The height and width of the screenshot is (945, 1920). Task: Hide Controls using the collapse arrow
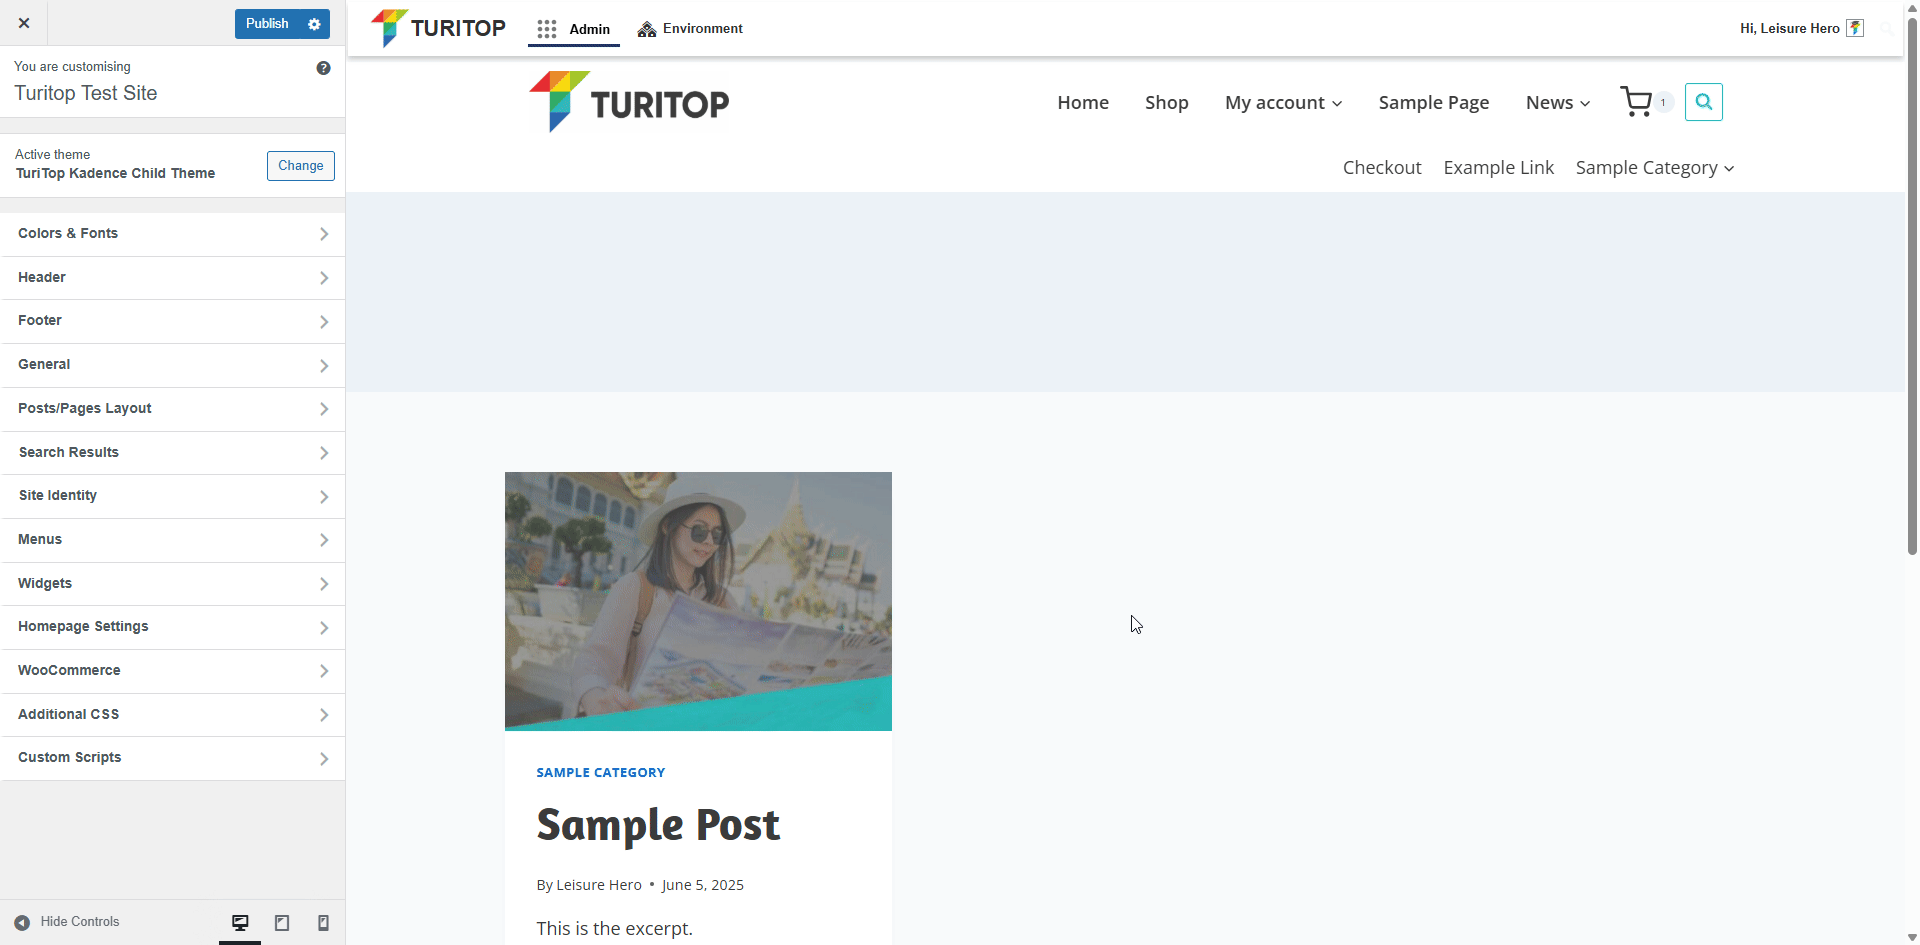pyautogui.click(x=22, y=922)
